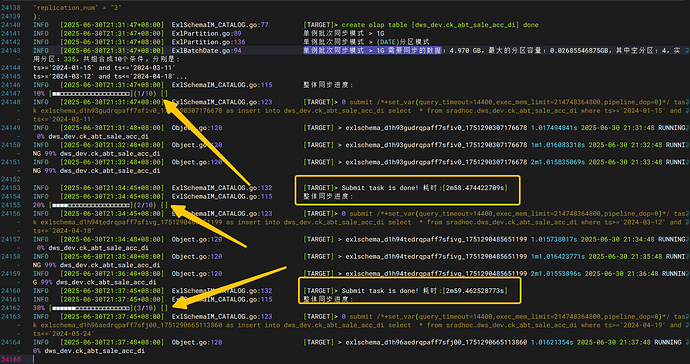Image resolution: width=690 pixels, height=364 pixels.
Task: Click task name exlschema_d1h96aedrqpaff7sfj00_1751290665113860 on line 24164
Action: coord(436,342)
